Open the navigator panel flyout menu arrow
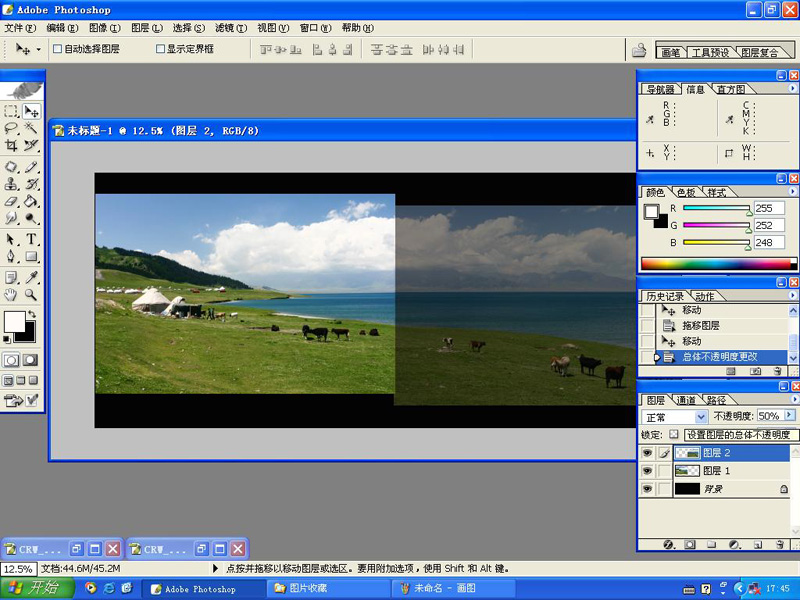800x600 pixels. point(792,89)
